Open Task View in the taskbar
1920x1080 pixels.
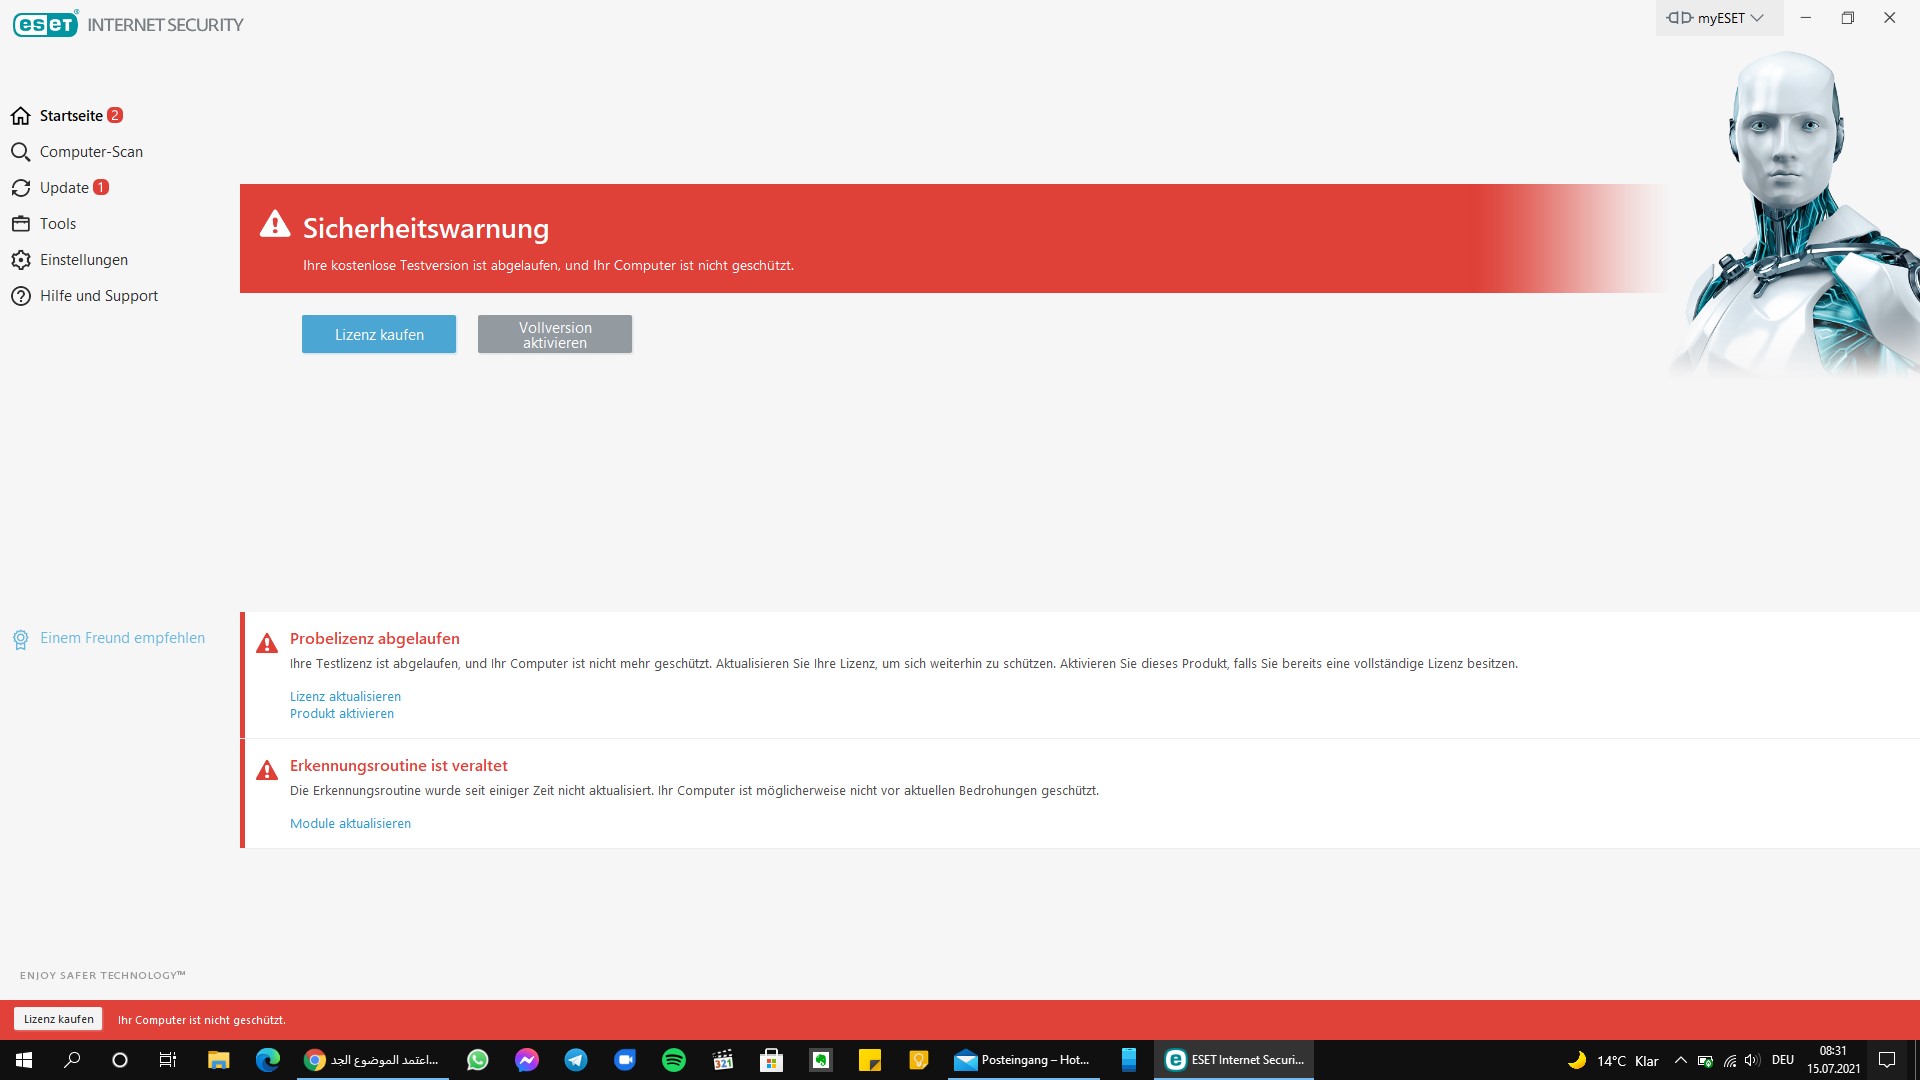coord(168,1060)
